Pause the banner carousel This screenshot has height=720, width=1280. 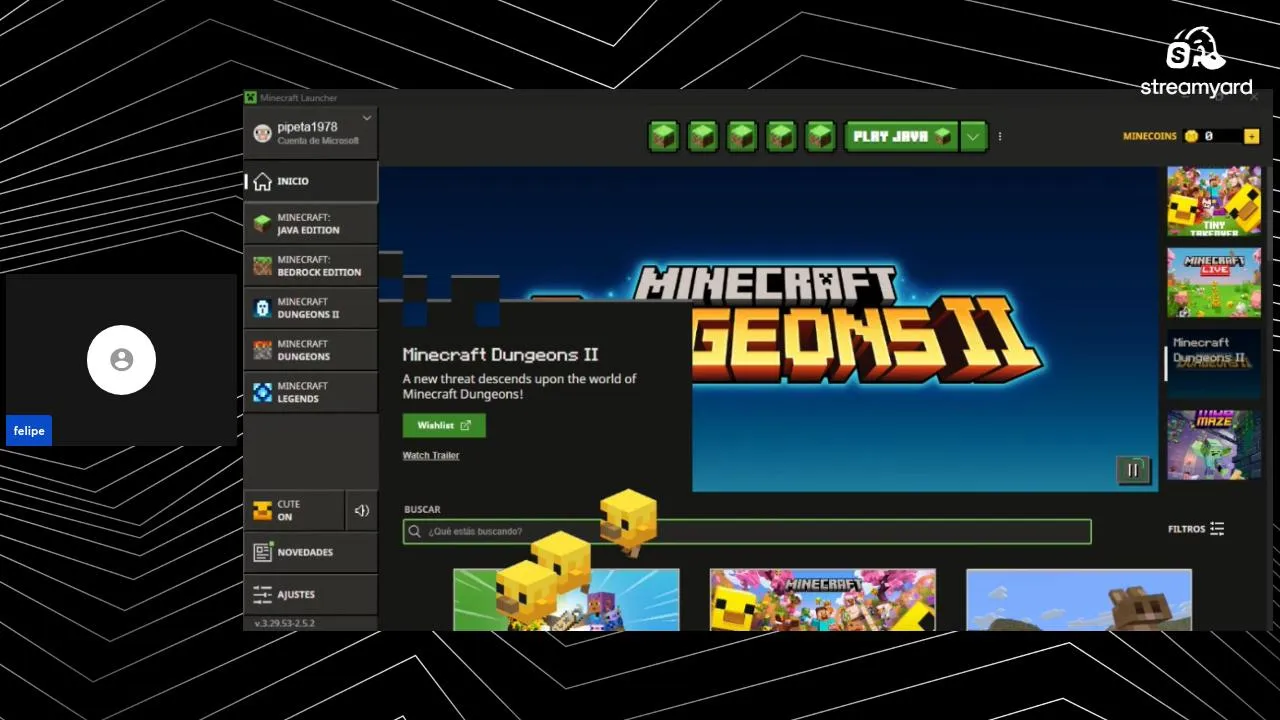[x=1133, y=470]
